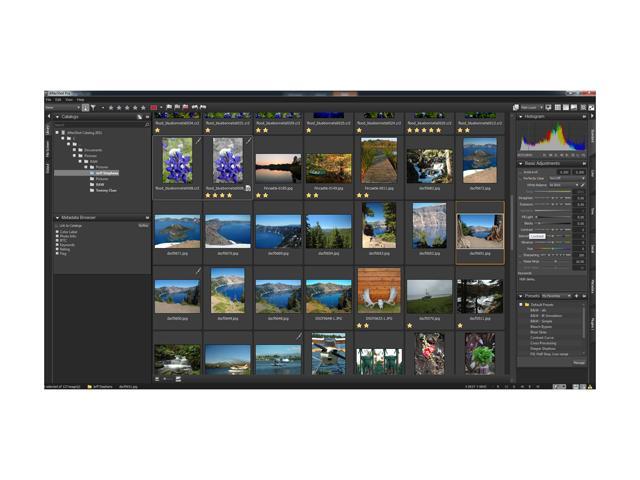Adjust the Exposure slider
Viewport: 640px width, 480px height.
click(x=553, y=204)
